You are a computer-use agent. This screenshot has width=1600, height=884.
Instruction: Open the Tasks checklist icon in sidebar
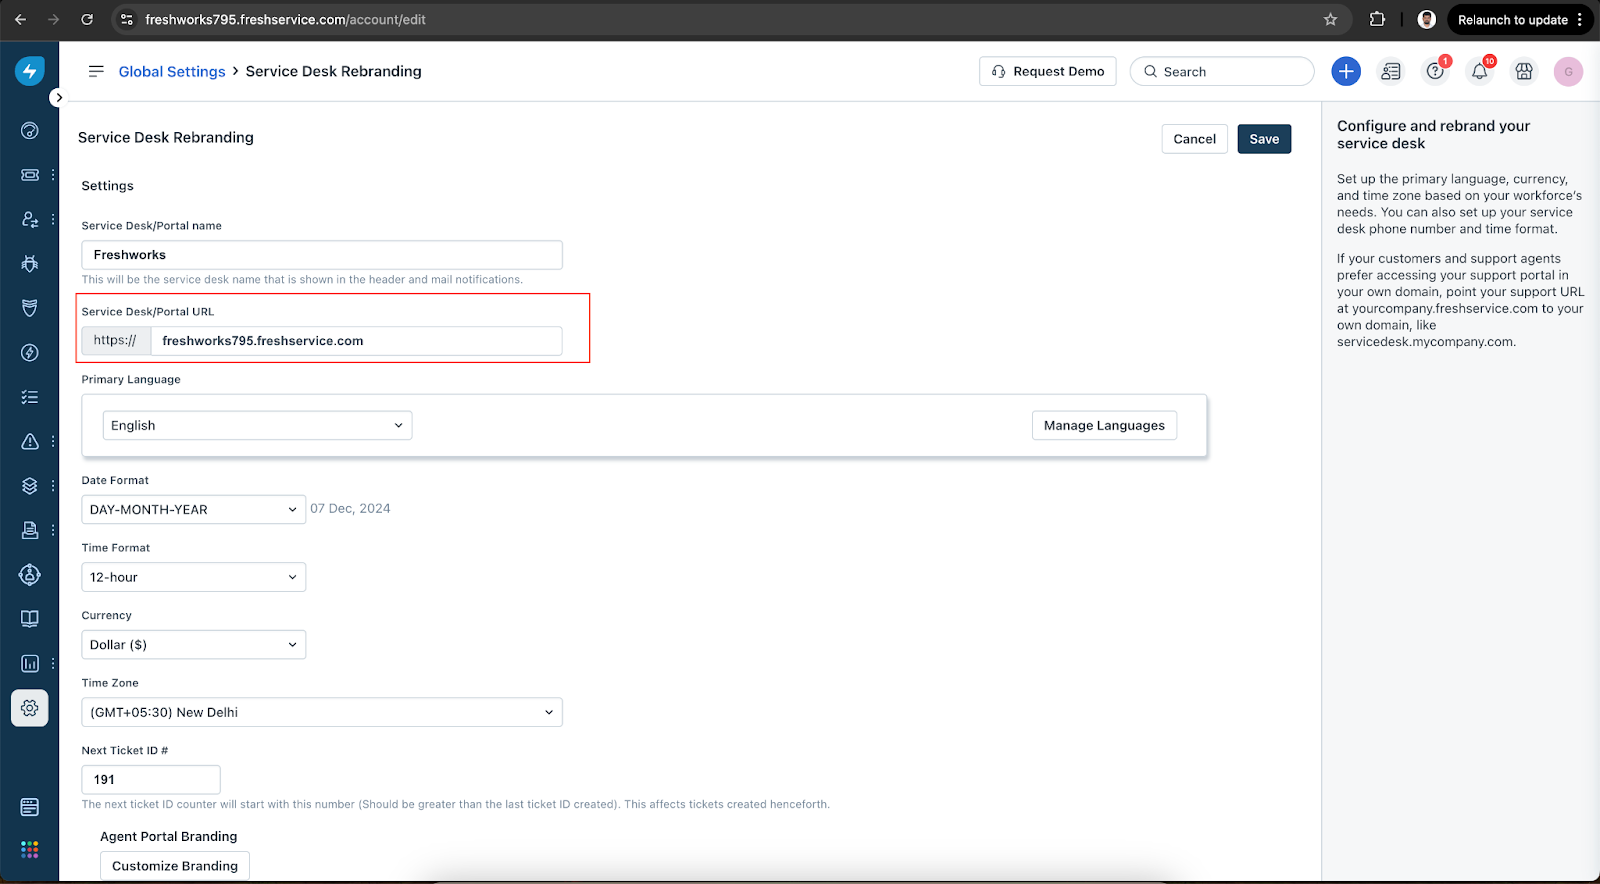(x=30, y=397)
